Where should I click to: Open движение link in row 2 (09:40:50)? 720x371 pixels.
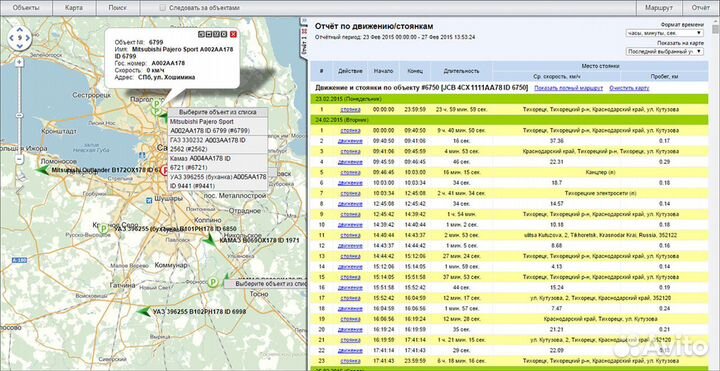click(350, 141)
